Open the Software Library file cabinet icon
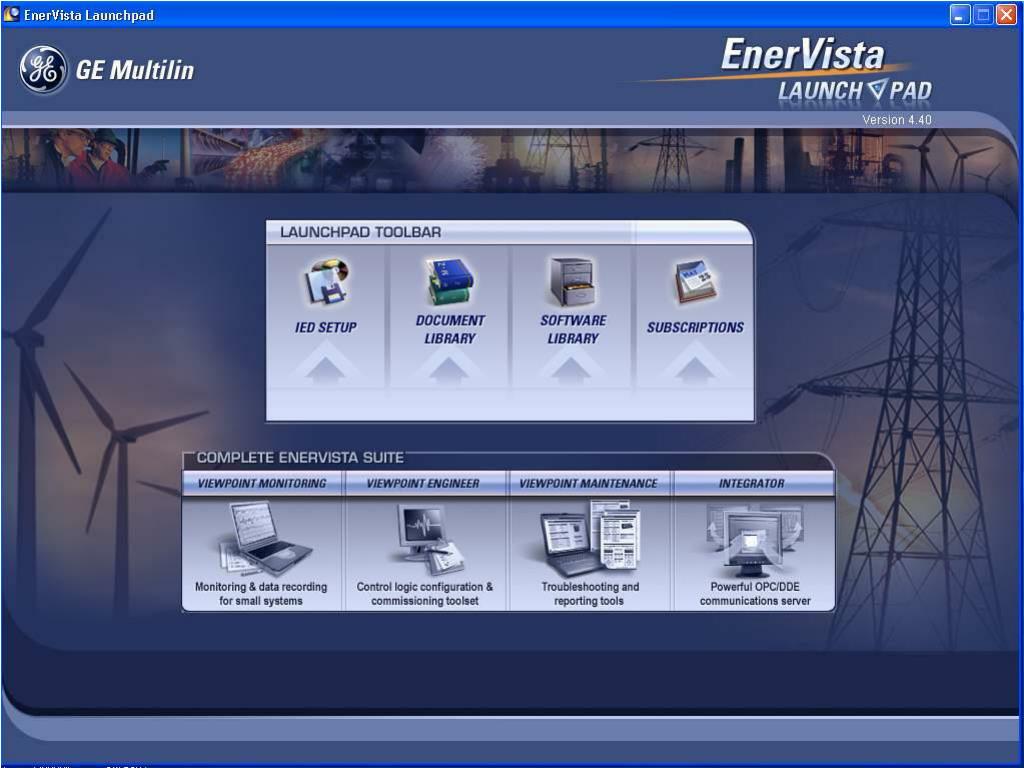1024x768 pixels. coord(573,281)
